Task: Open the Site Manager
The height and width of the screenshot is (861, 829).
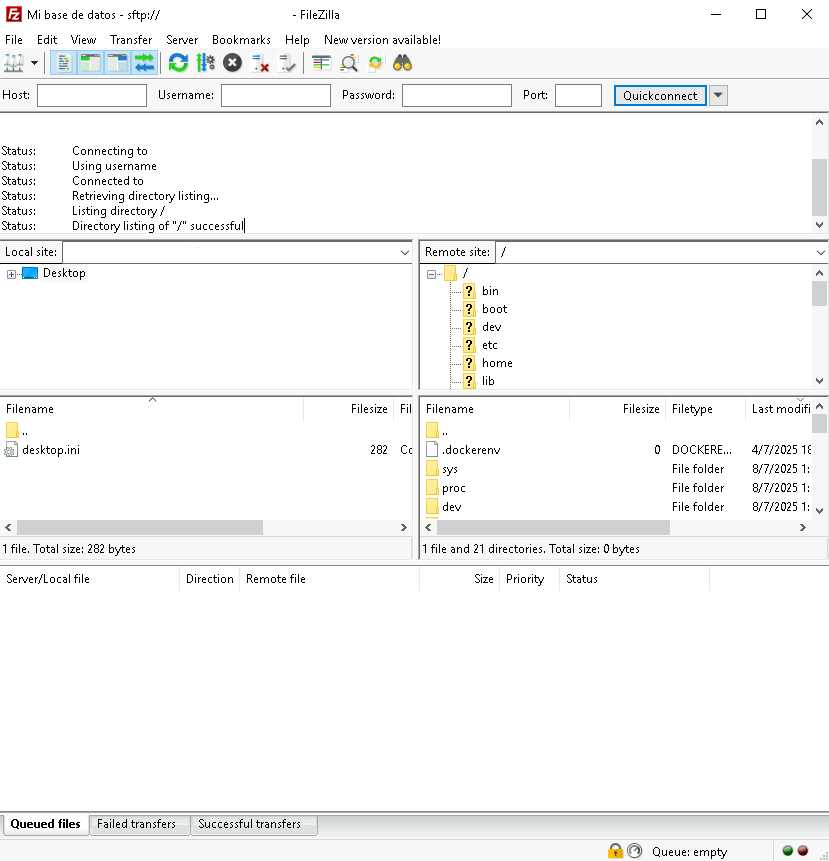Action: 13,63
